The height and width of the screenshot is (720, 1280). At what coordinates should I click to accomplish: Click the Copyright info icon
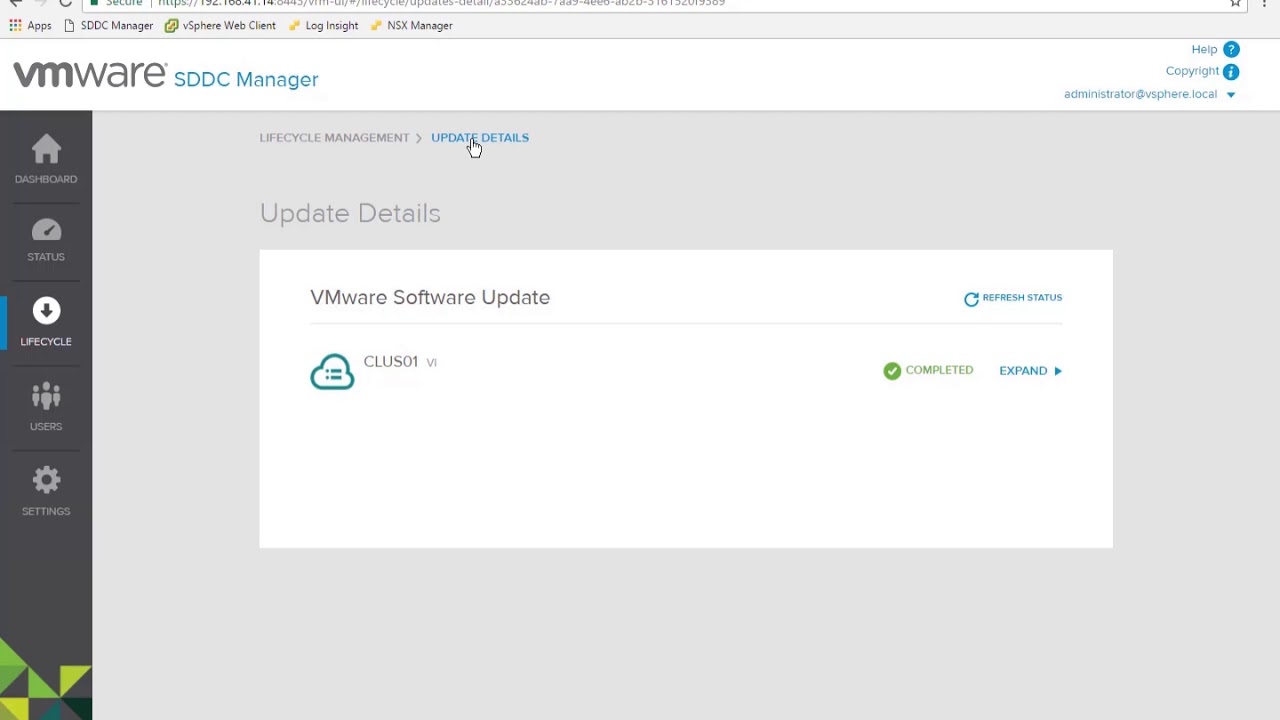(x=1230, y=71)
